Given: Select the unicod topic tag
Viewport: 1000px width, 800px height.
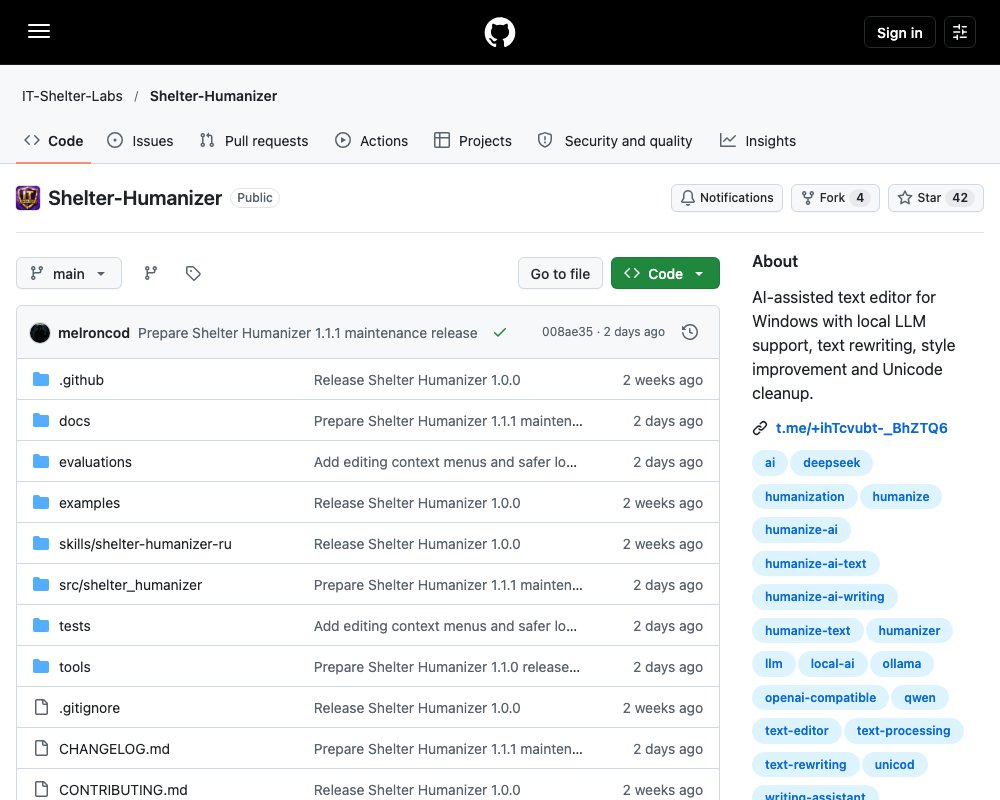Looking at the screenshot, I should point(894,764).
